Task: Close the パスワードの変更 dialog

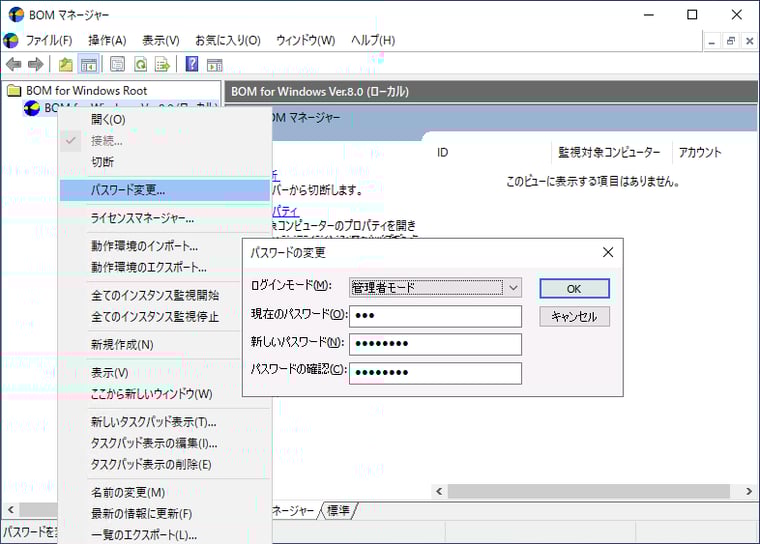Action: coord(608,252)
